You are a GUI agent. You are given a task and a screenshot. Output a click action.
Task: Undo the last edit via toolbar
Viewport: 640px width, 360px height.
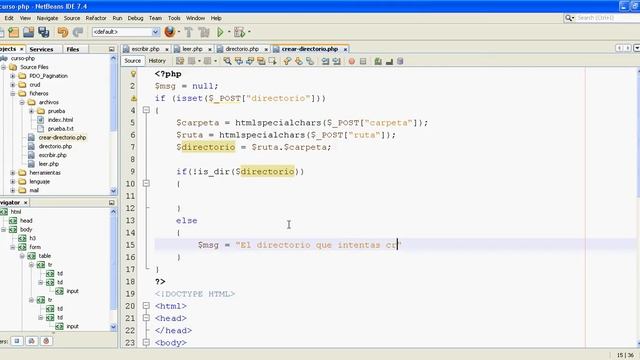(63, 32)
